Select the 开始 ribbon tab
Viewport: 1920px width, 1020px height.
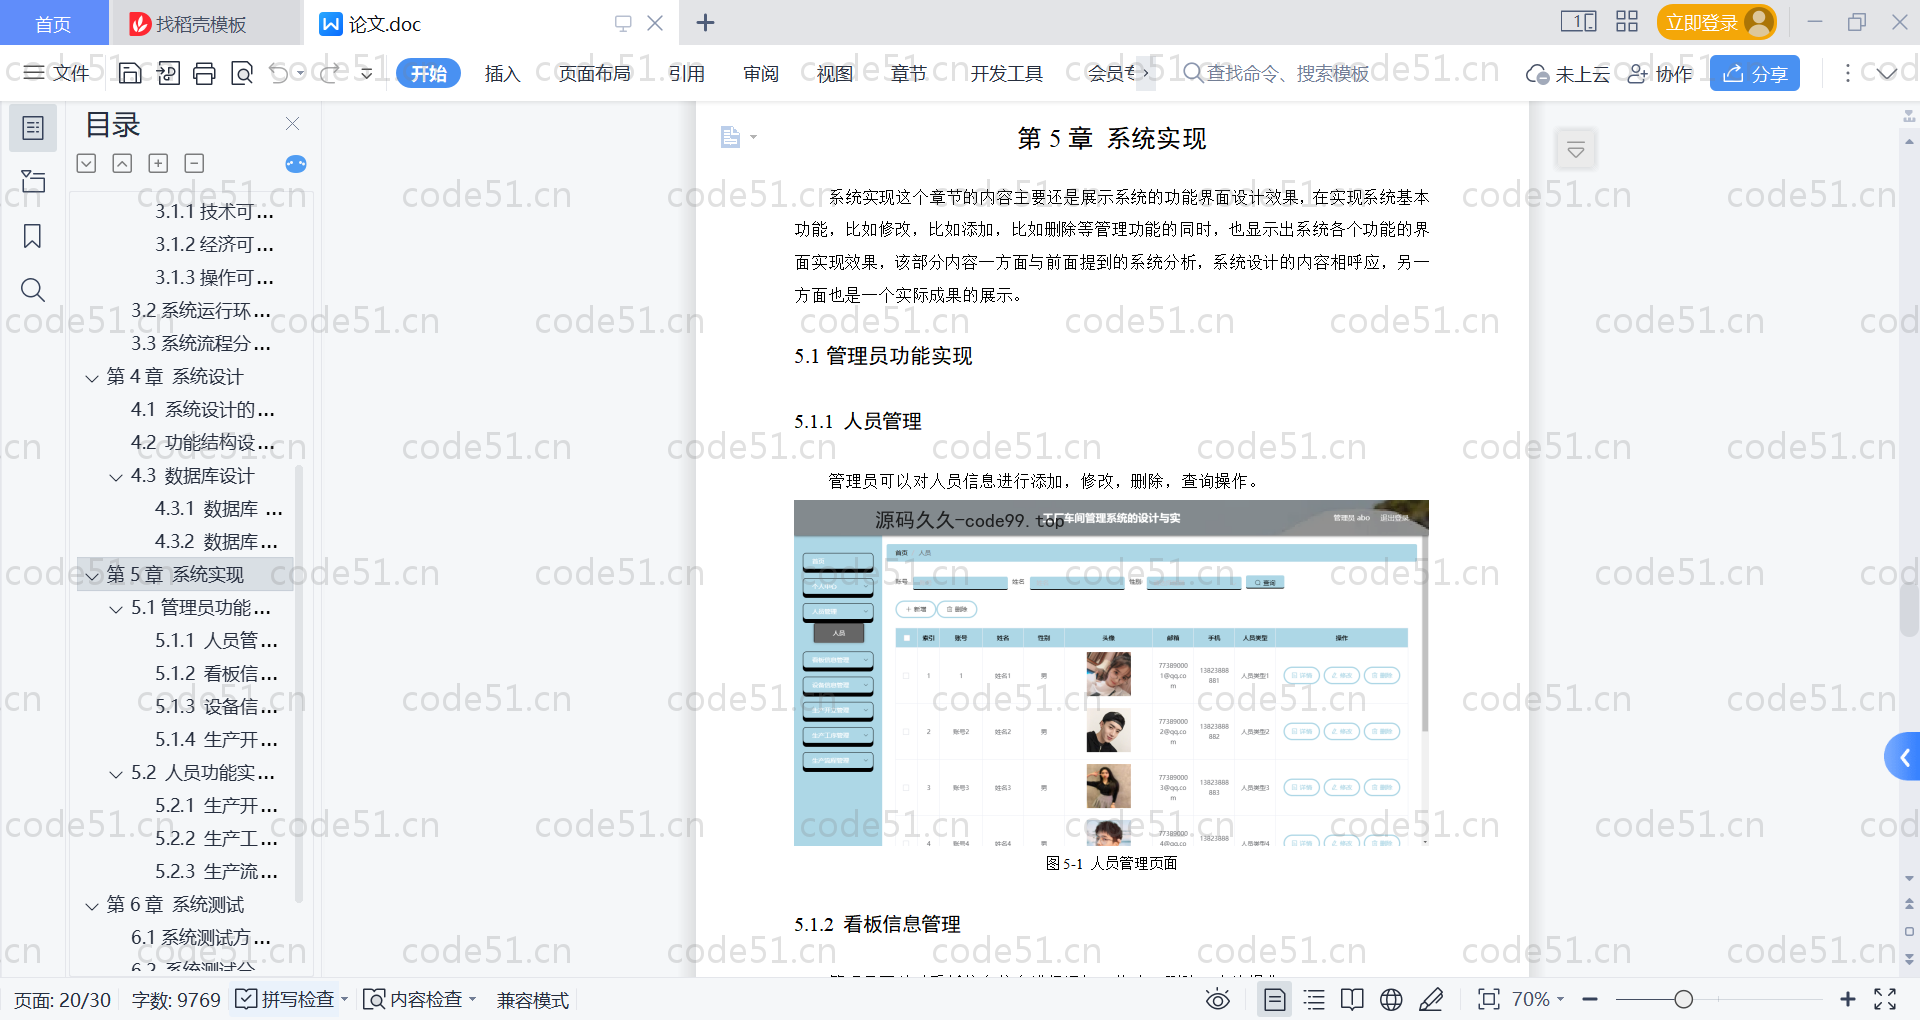(x=428, y=73)
